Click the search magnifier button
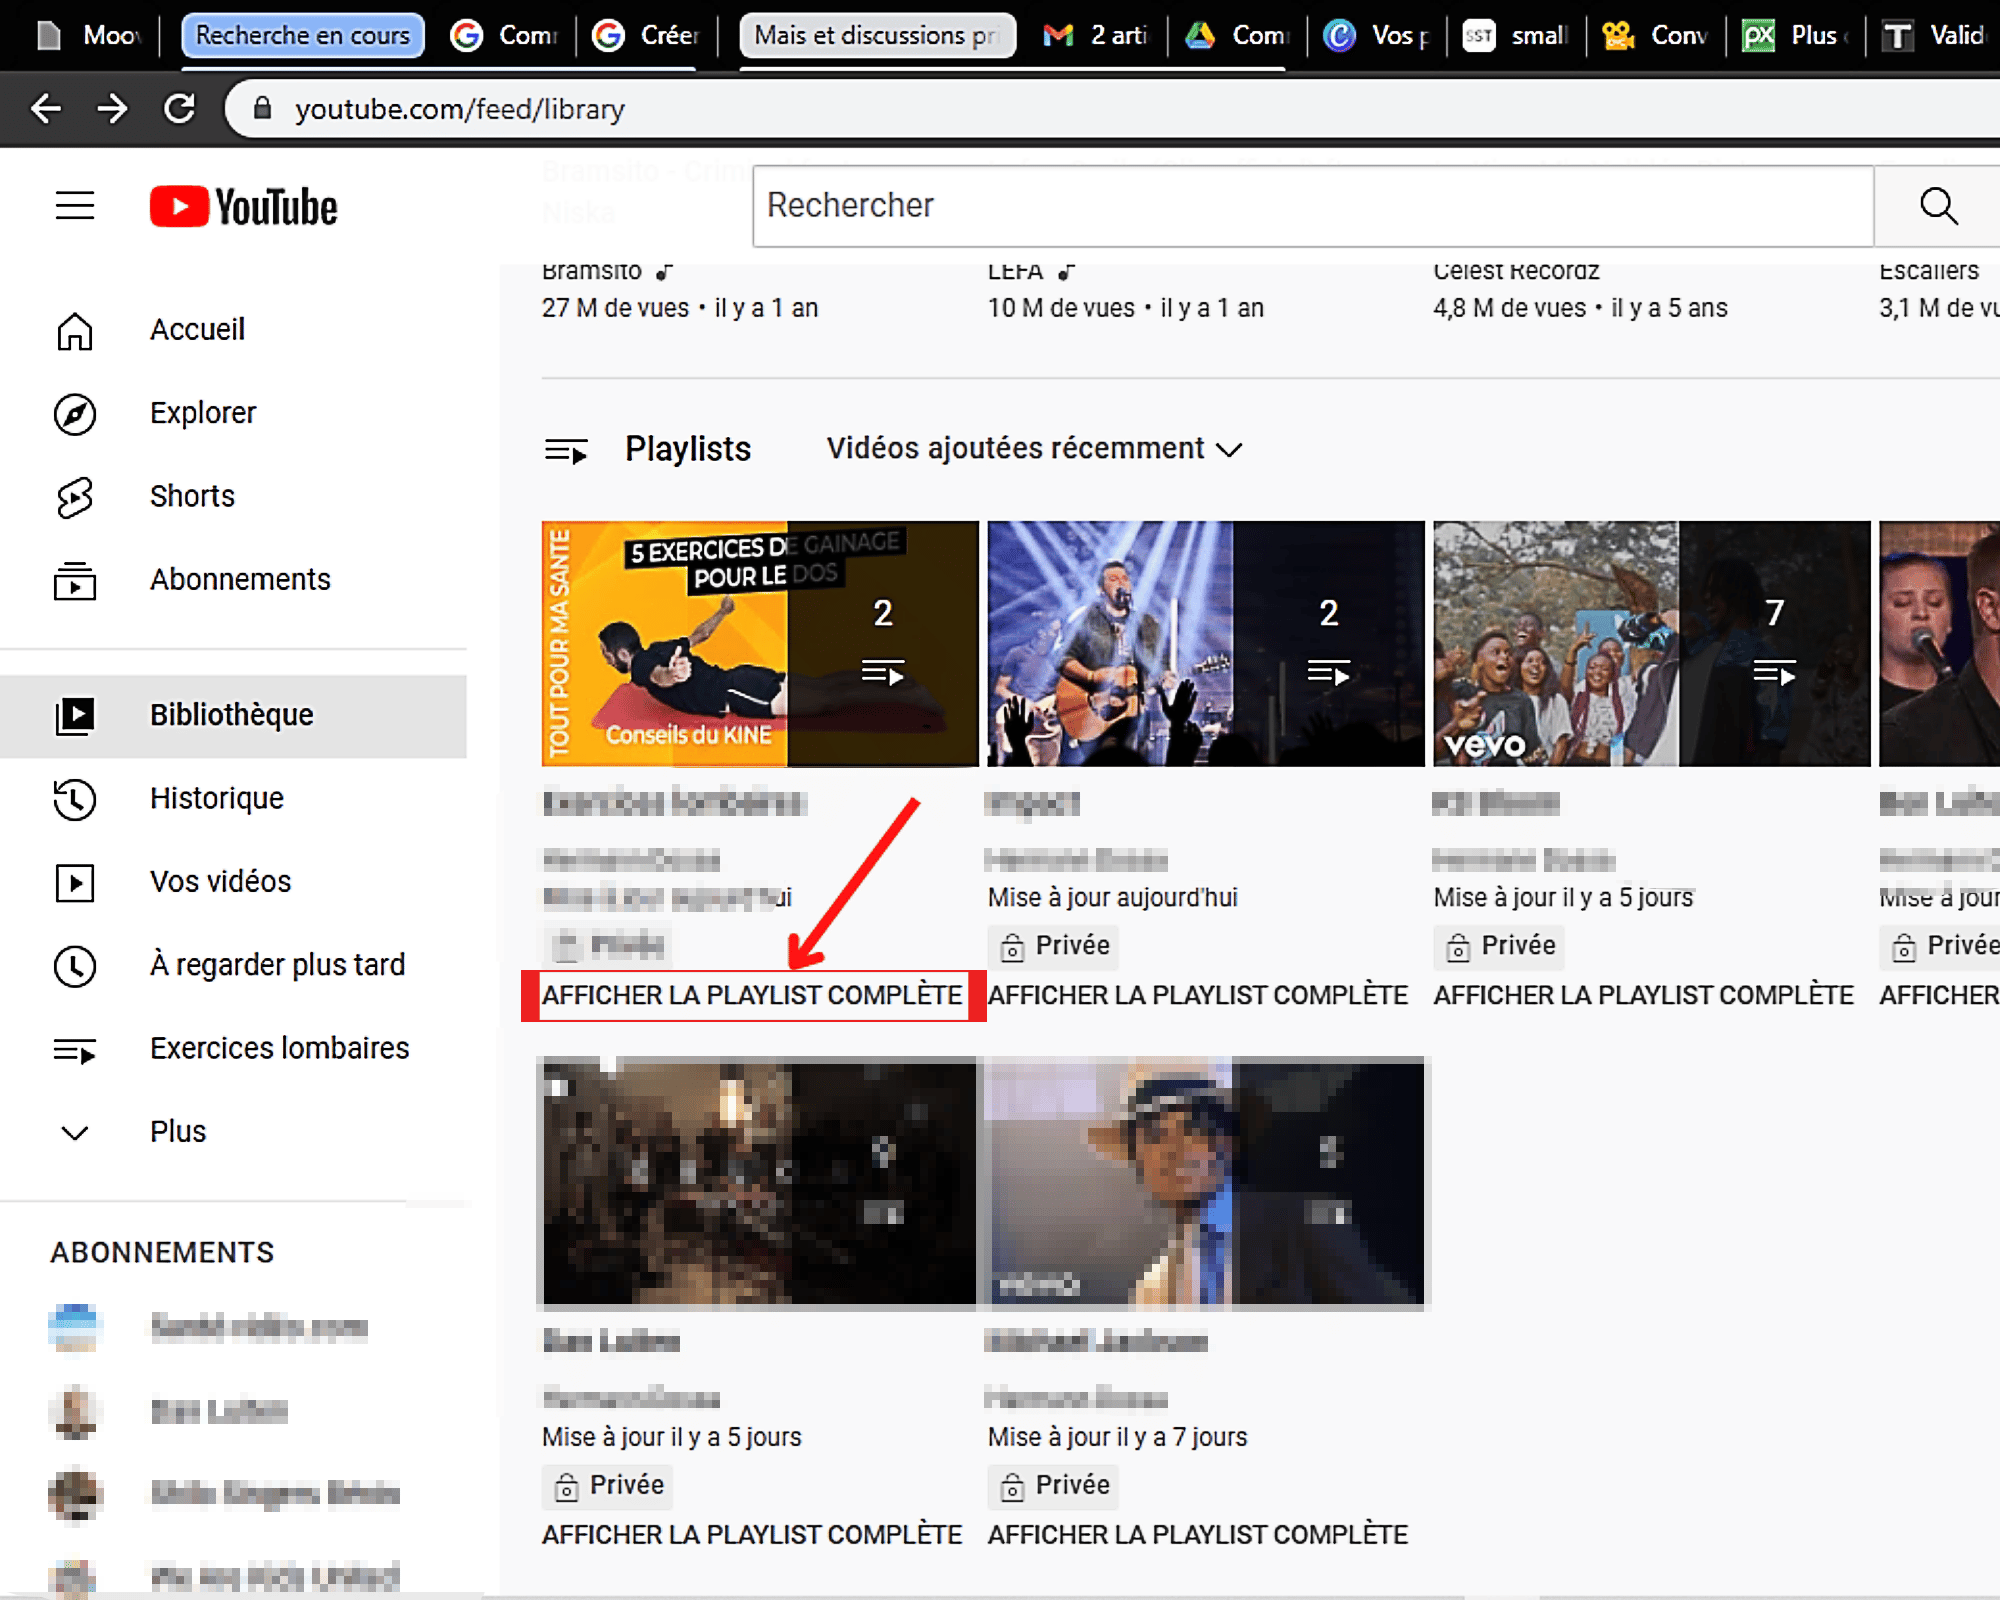This screenshot has height=1600, width=2000. tap(1938, 206)
